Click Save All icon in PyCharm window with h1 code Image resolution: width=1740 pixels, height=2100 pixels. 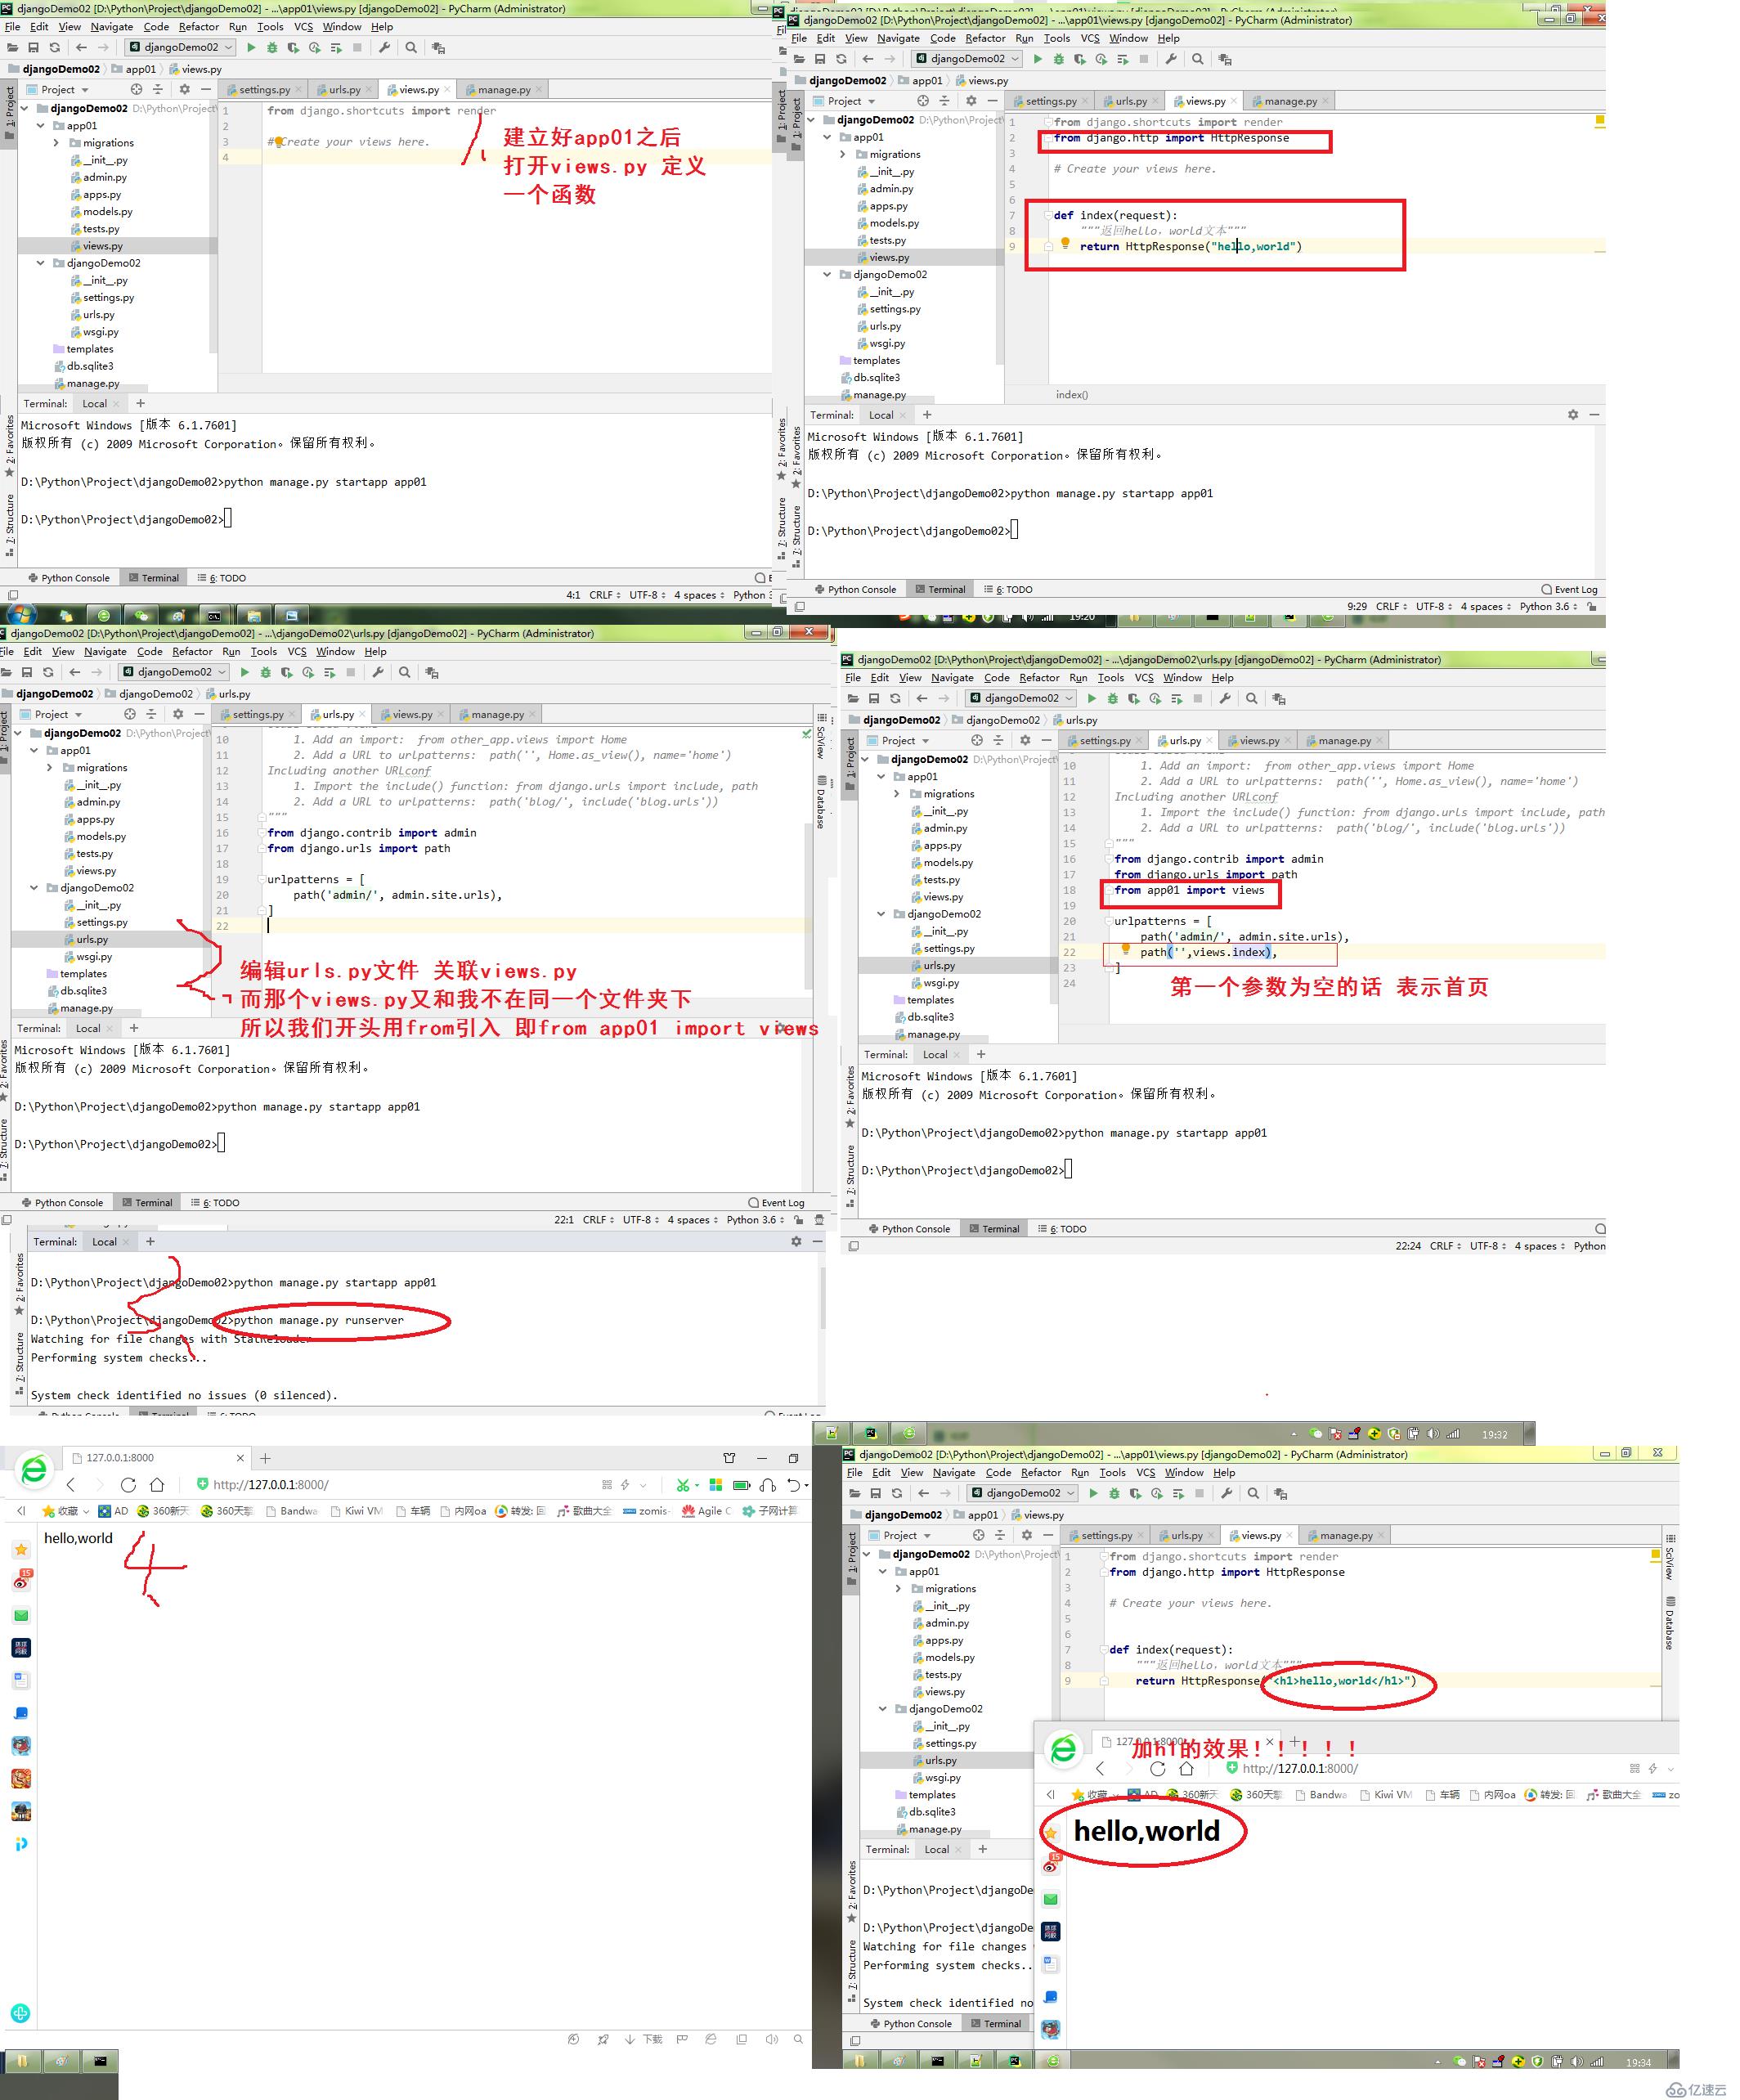click(875, 1493)
